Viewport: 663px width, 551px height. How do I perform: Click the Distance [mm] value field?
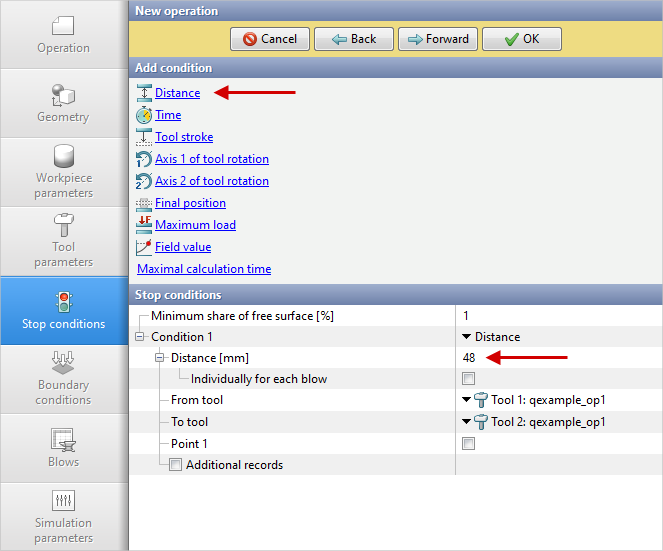point(555,357)
